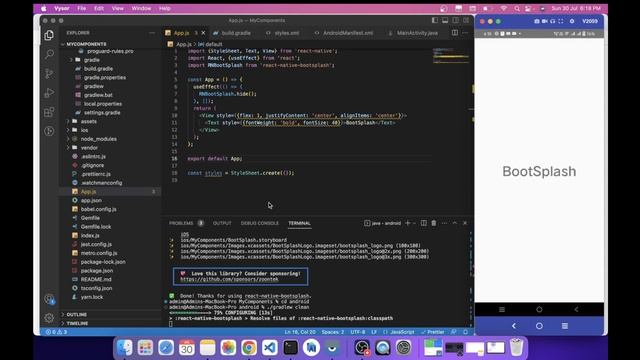Click the code minimap in editor
This screenshot has height=360, width=640.
pyautogui.click(x=451, y=56)
